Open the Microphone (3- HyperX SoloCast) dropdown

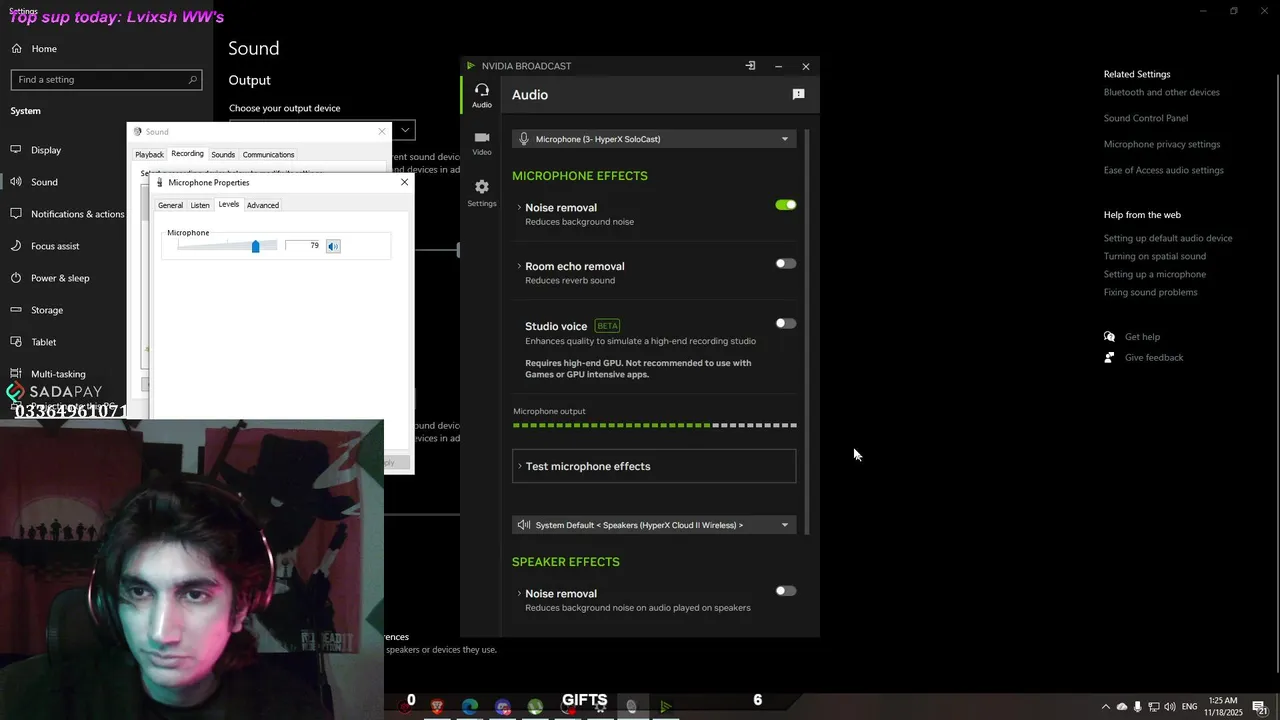pyautogui.click(x=654, y=139)
